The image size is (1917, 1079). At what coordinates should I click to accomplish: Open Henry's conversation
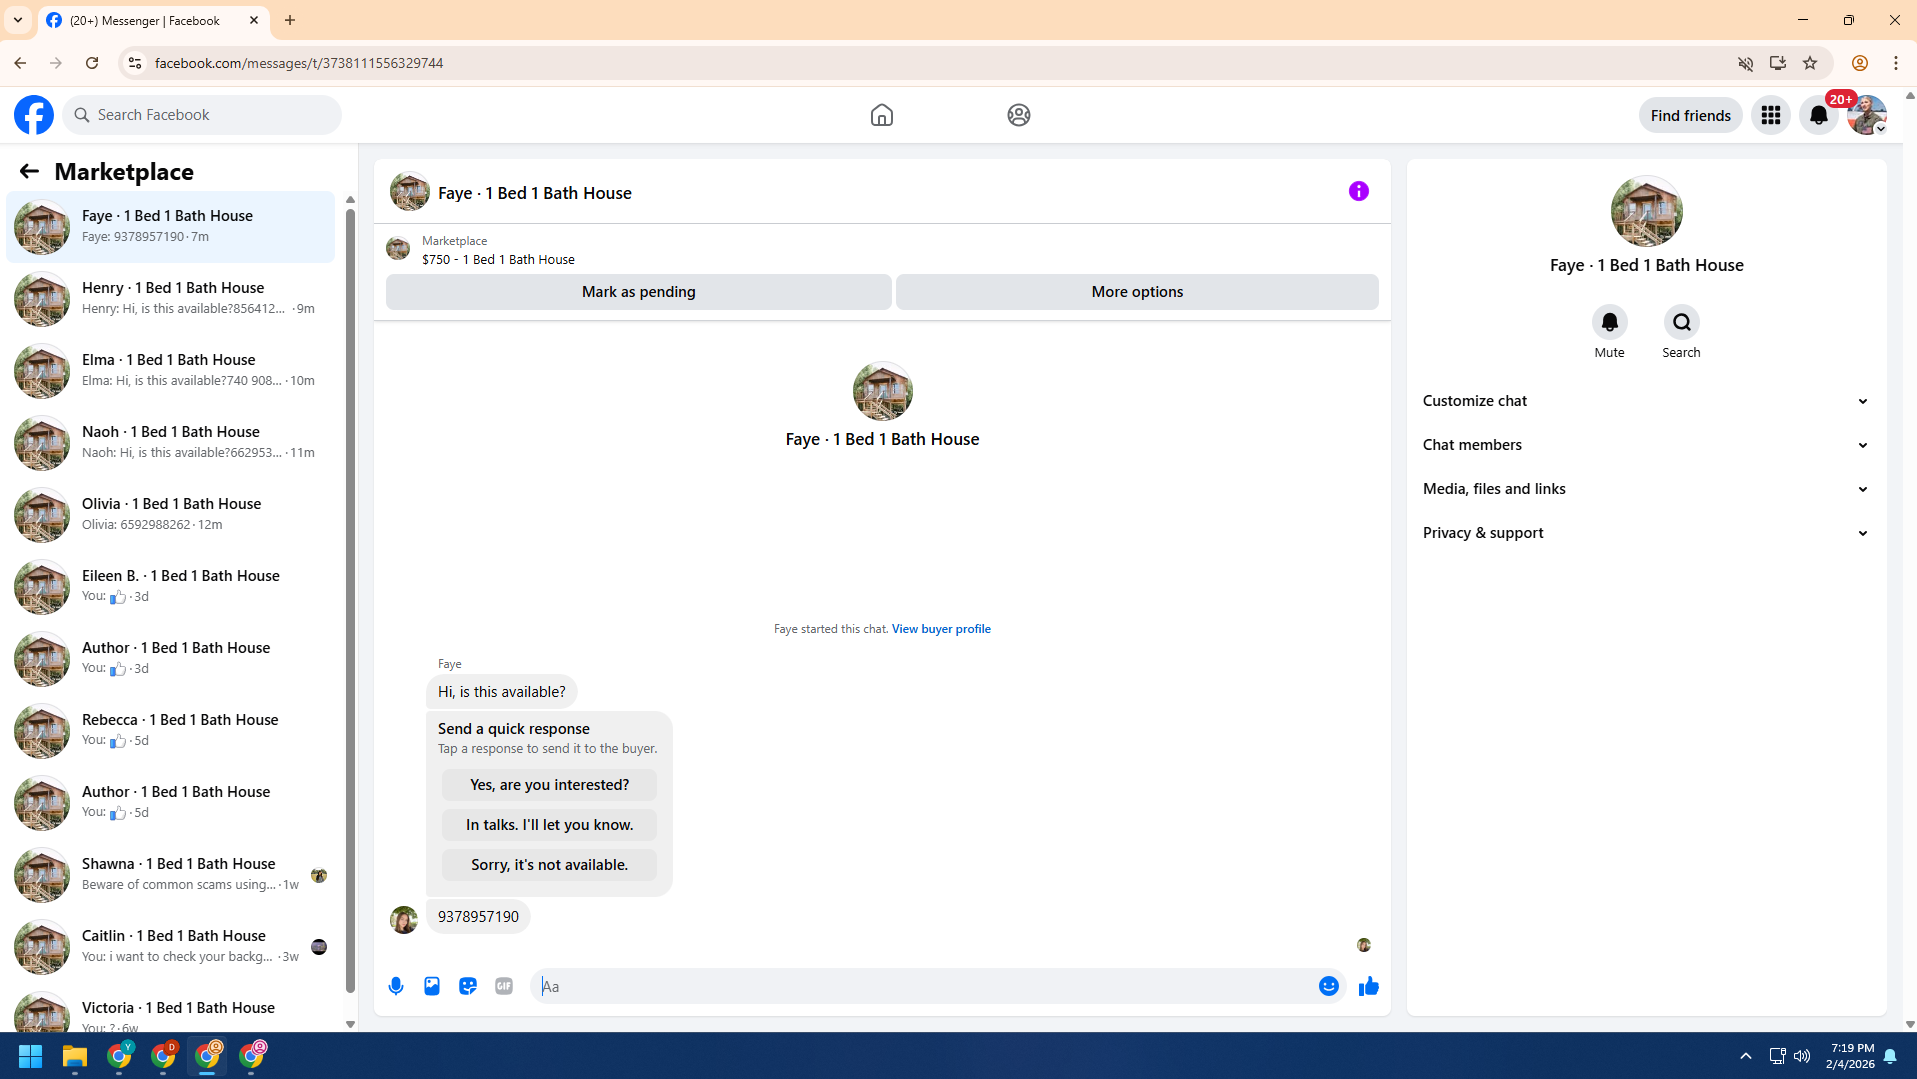coord(171,299)
